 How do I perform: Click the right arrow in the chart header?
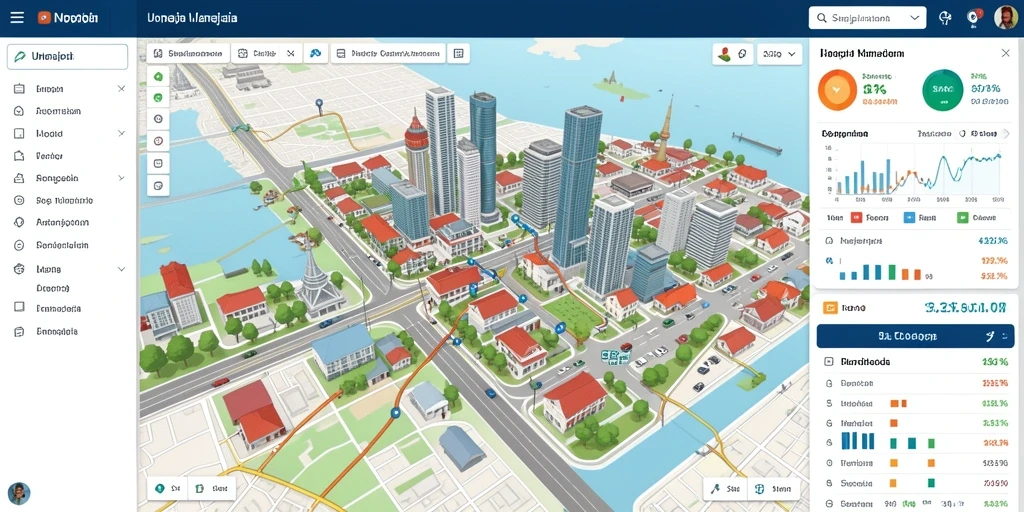coord(1004,133)
